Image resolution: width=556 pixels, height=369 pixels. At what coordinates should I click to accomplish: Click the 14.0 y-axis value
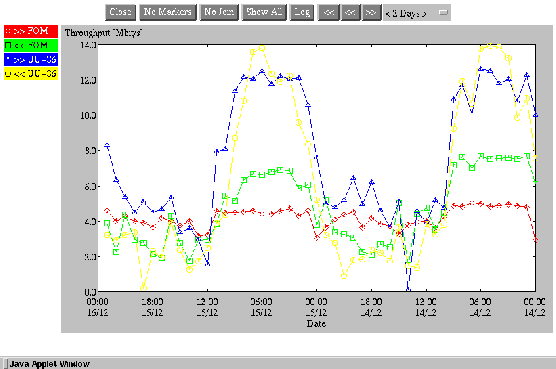88,45
